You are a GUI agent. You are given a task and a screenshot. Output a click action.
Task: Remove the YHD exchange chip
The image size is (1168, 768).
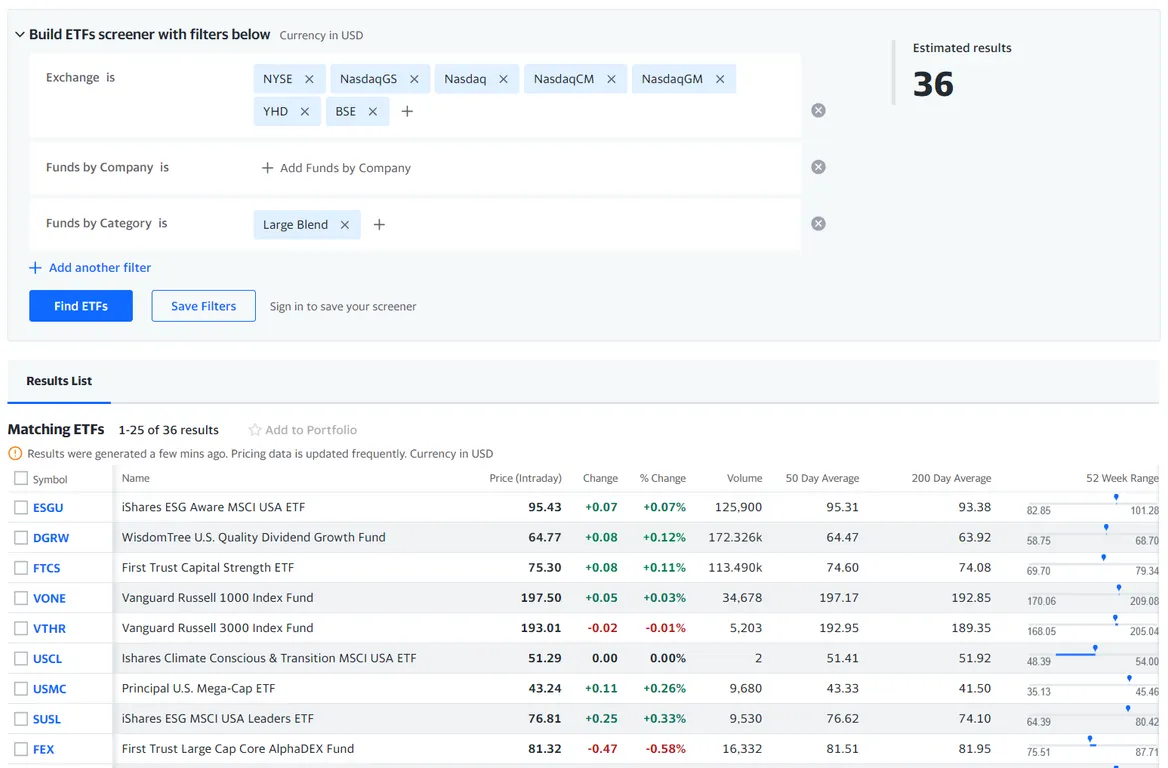[305, 112]
